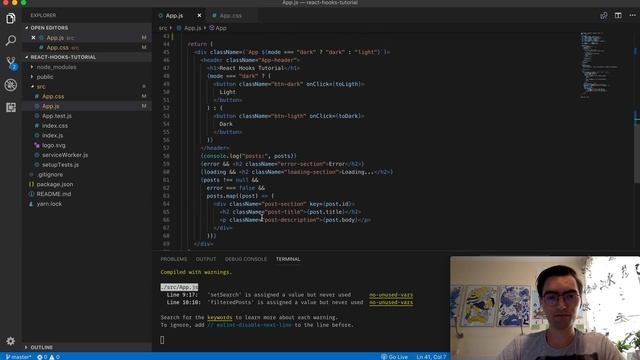Viewport: 640px width, 360px height.
Task: Select App.js in the src folder
Action: tap(51, 106)
